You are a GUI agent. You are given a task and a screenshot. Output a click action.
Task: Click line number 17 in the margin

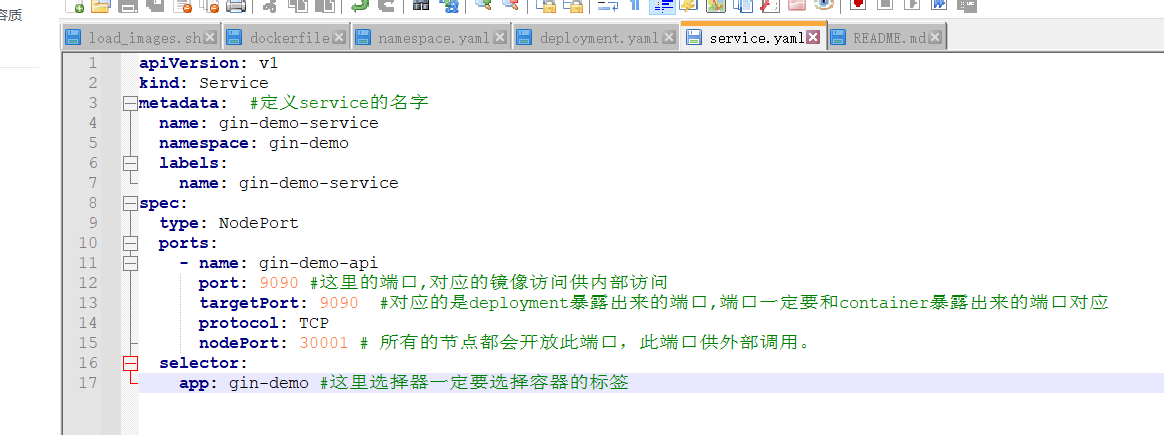[x=88, y=383]
